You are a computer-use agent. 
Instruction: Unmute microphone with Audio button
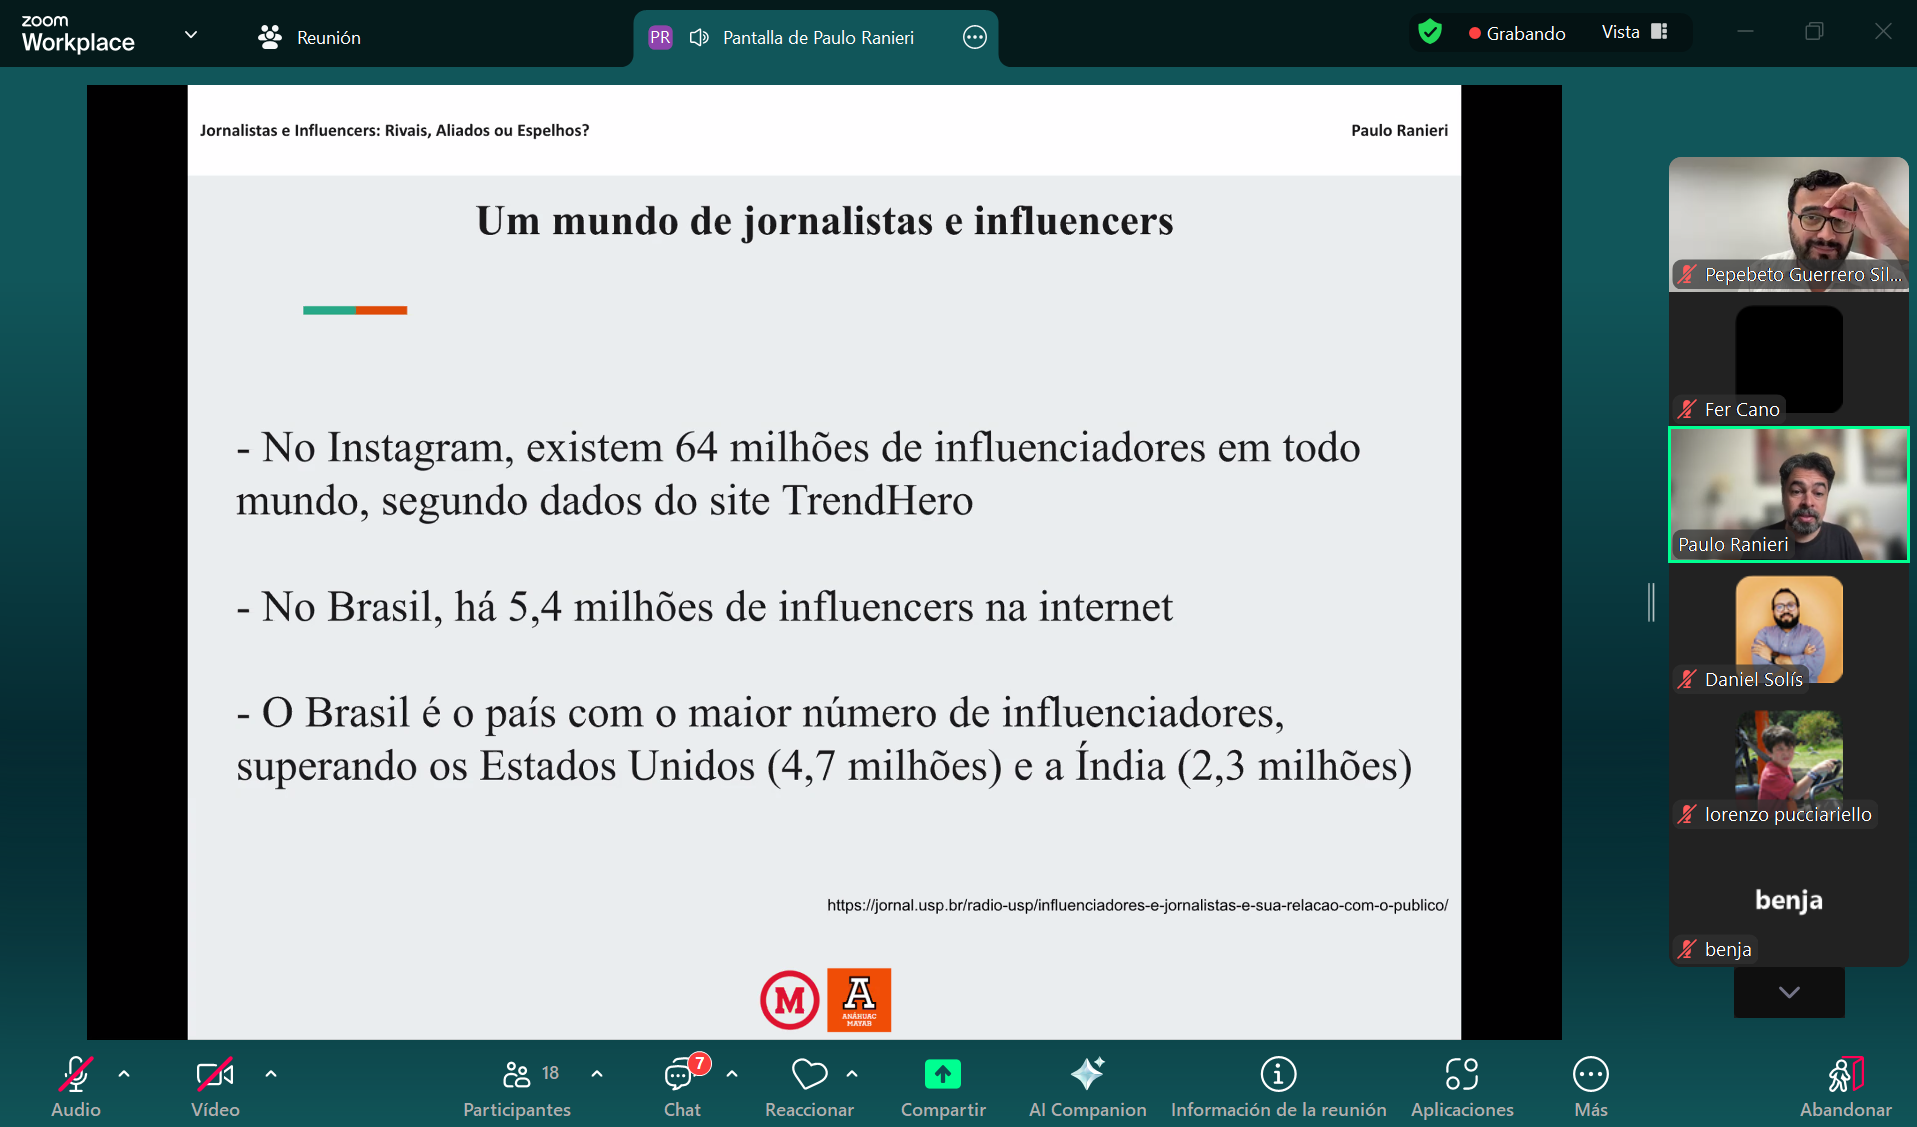tap(76, 1086)
